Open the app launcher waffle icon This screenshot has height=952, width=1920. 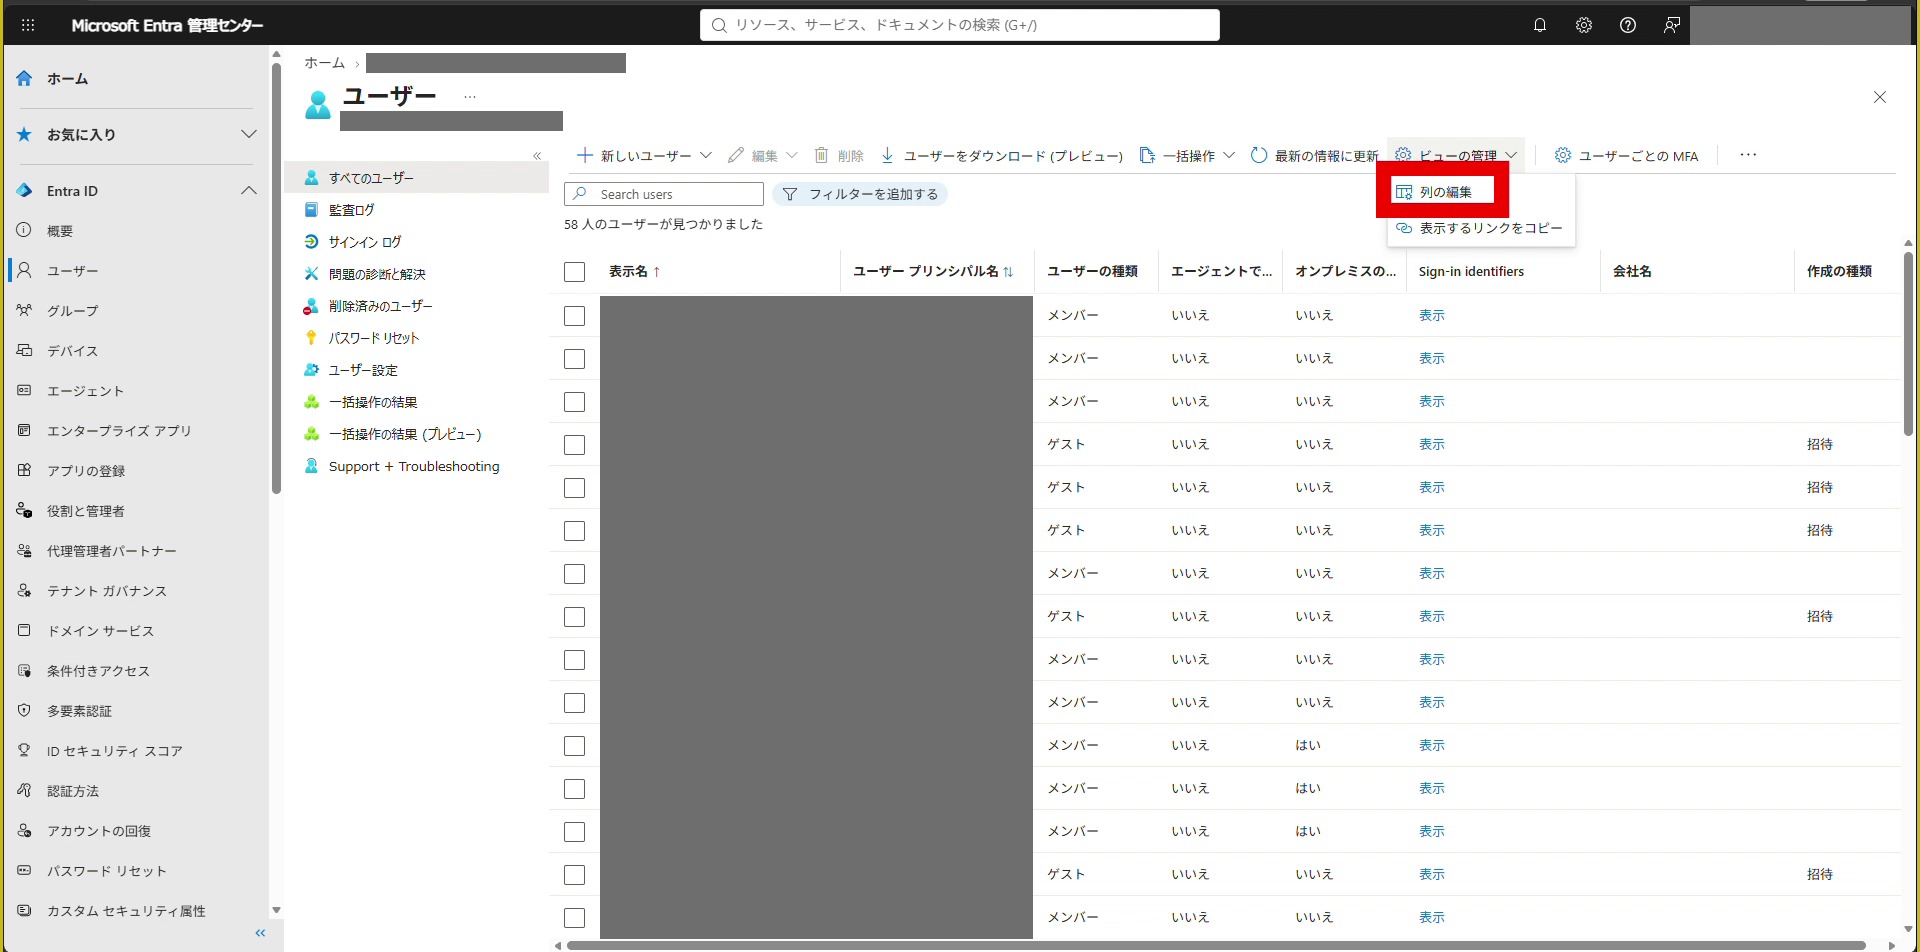tap(28, 25)
